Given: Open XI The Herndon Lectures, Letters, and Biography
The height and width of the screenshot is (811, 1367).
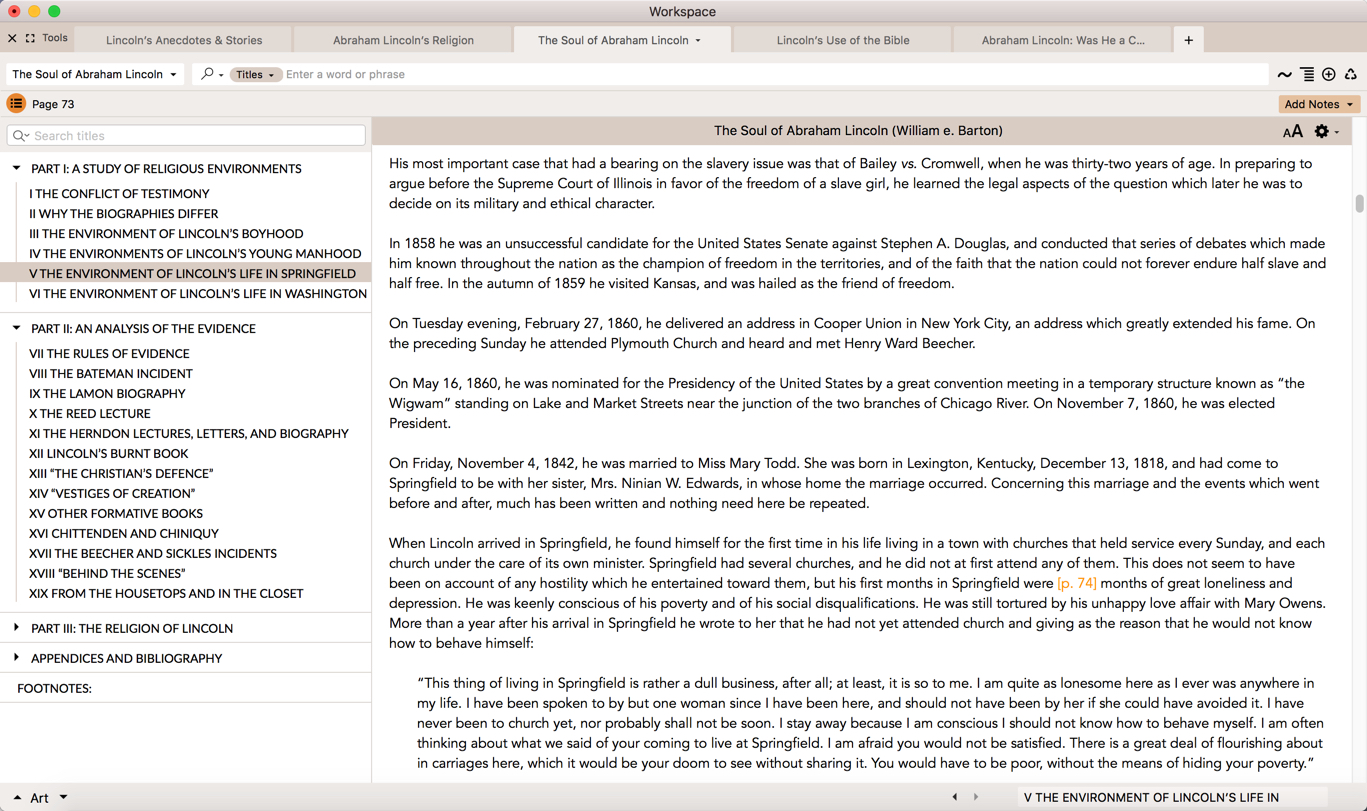Looking at the screenshot, I should pyautogui.click(x=189, y=434).
